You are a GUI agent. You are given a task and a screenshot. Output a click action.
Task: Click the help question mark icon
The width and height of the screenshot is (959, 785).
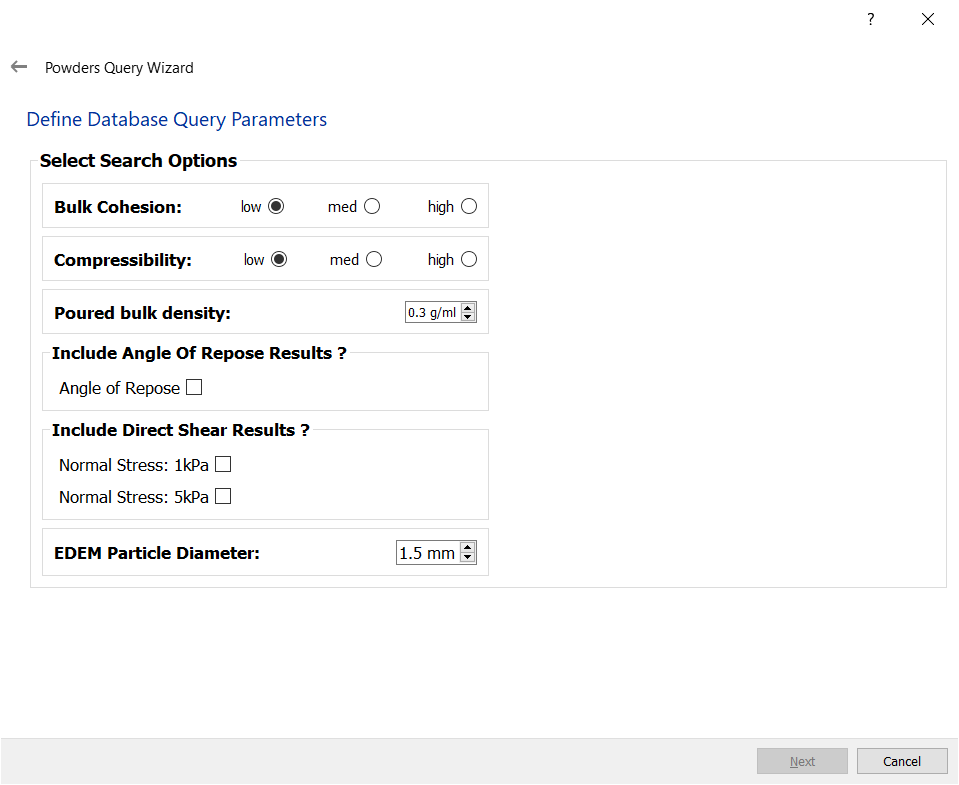(x=871, y=19)
